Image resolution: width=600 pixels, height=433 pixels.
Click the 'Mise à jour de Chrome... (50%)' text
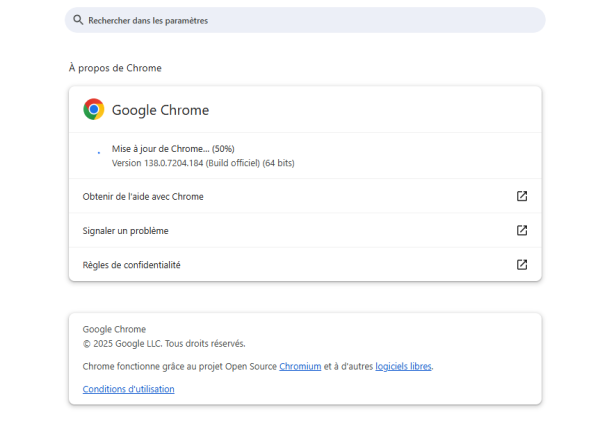(173, 149)
